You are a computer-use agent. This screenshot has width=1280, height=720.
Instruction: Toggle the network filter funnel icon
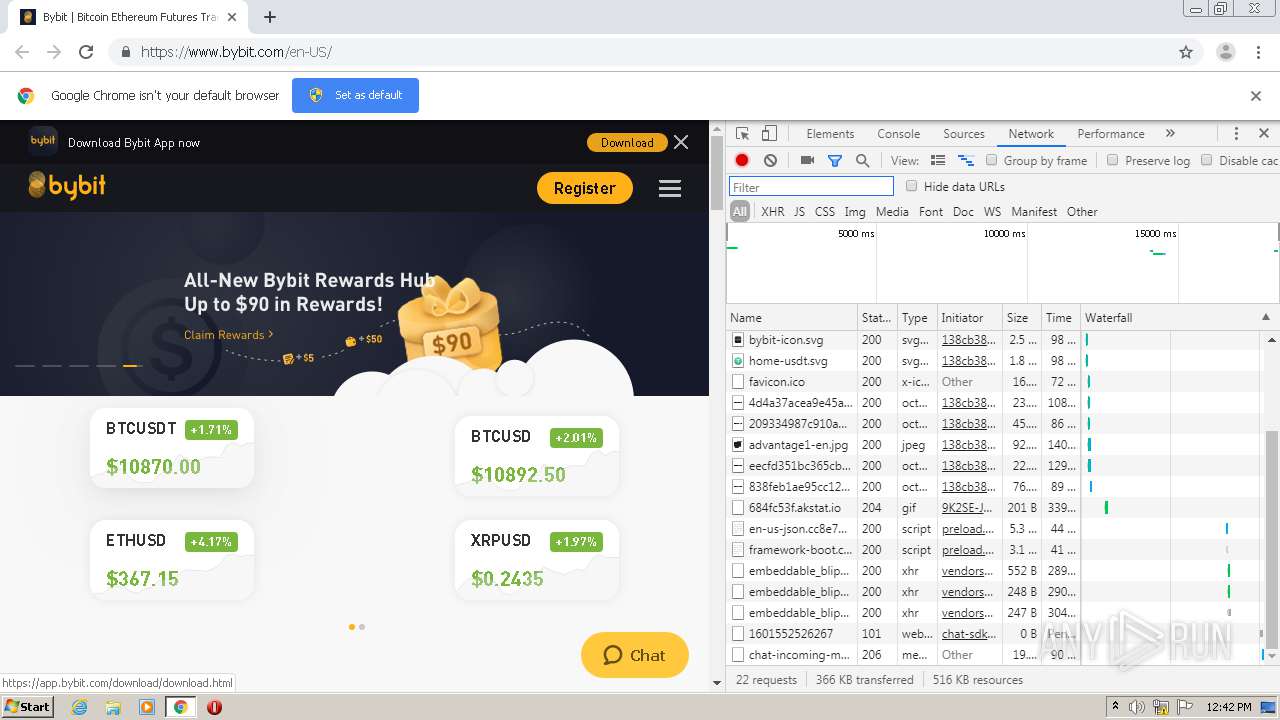pos(835,160)
